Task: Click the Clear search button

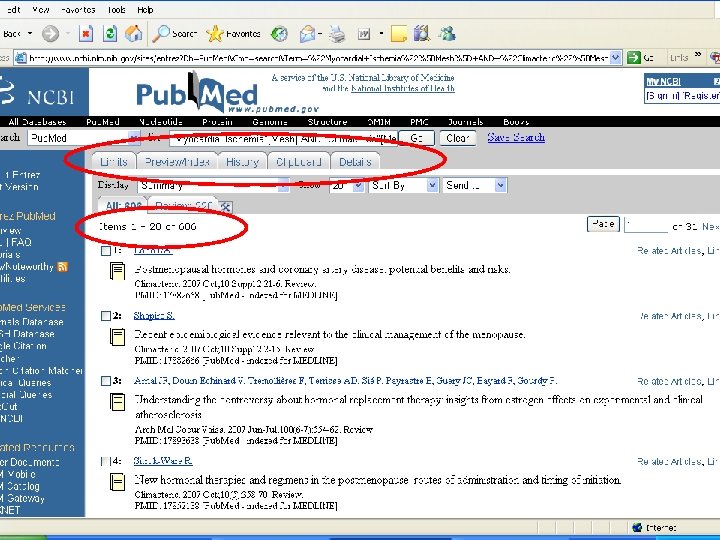Action: click(x=457, y=138)
